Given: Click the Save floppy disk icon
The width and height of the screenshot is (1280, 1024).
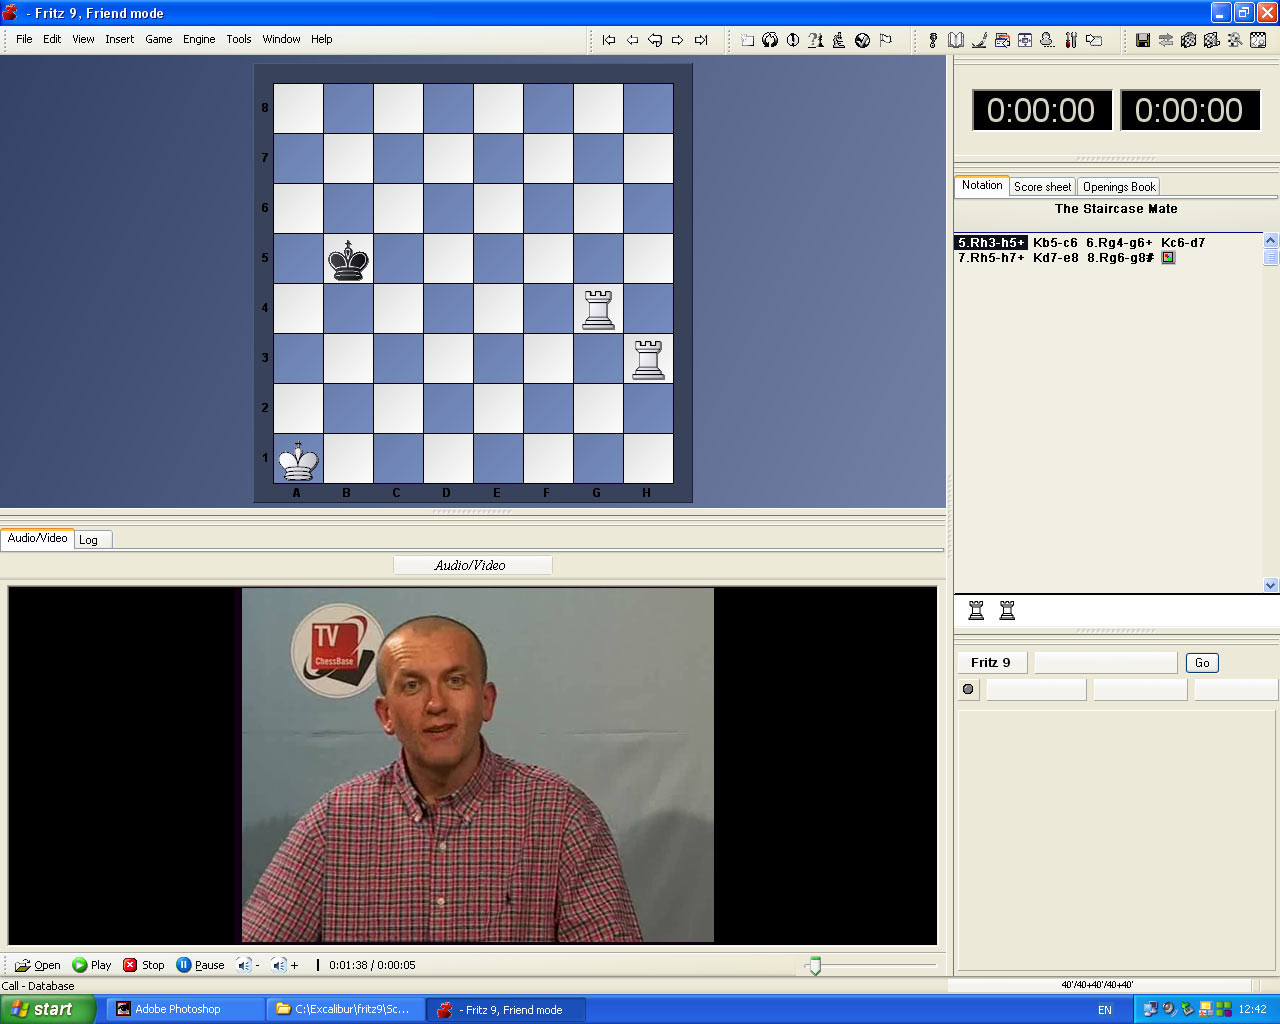Looking at the screenshot, I should [1143, 40].
